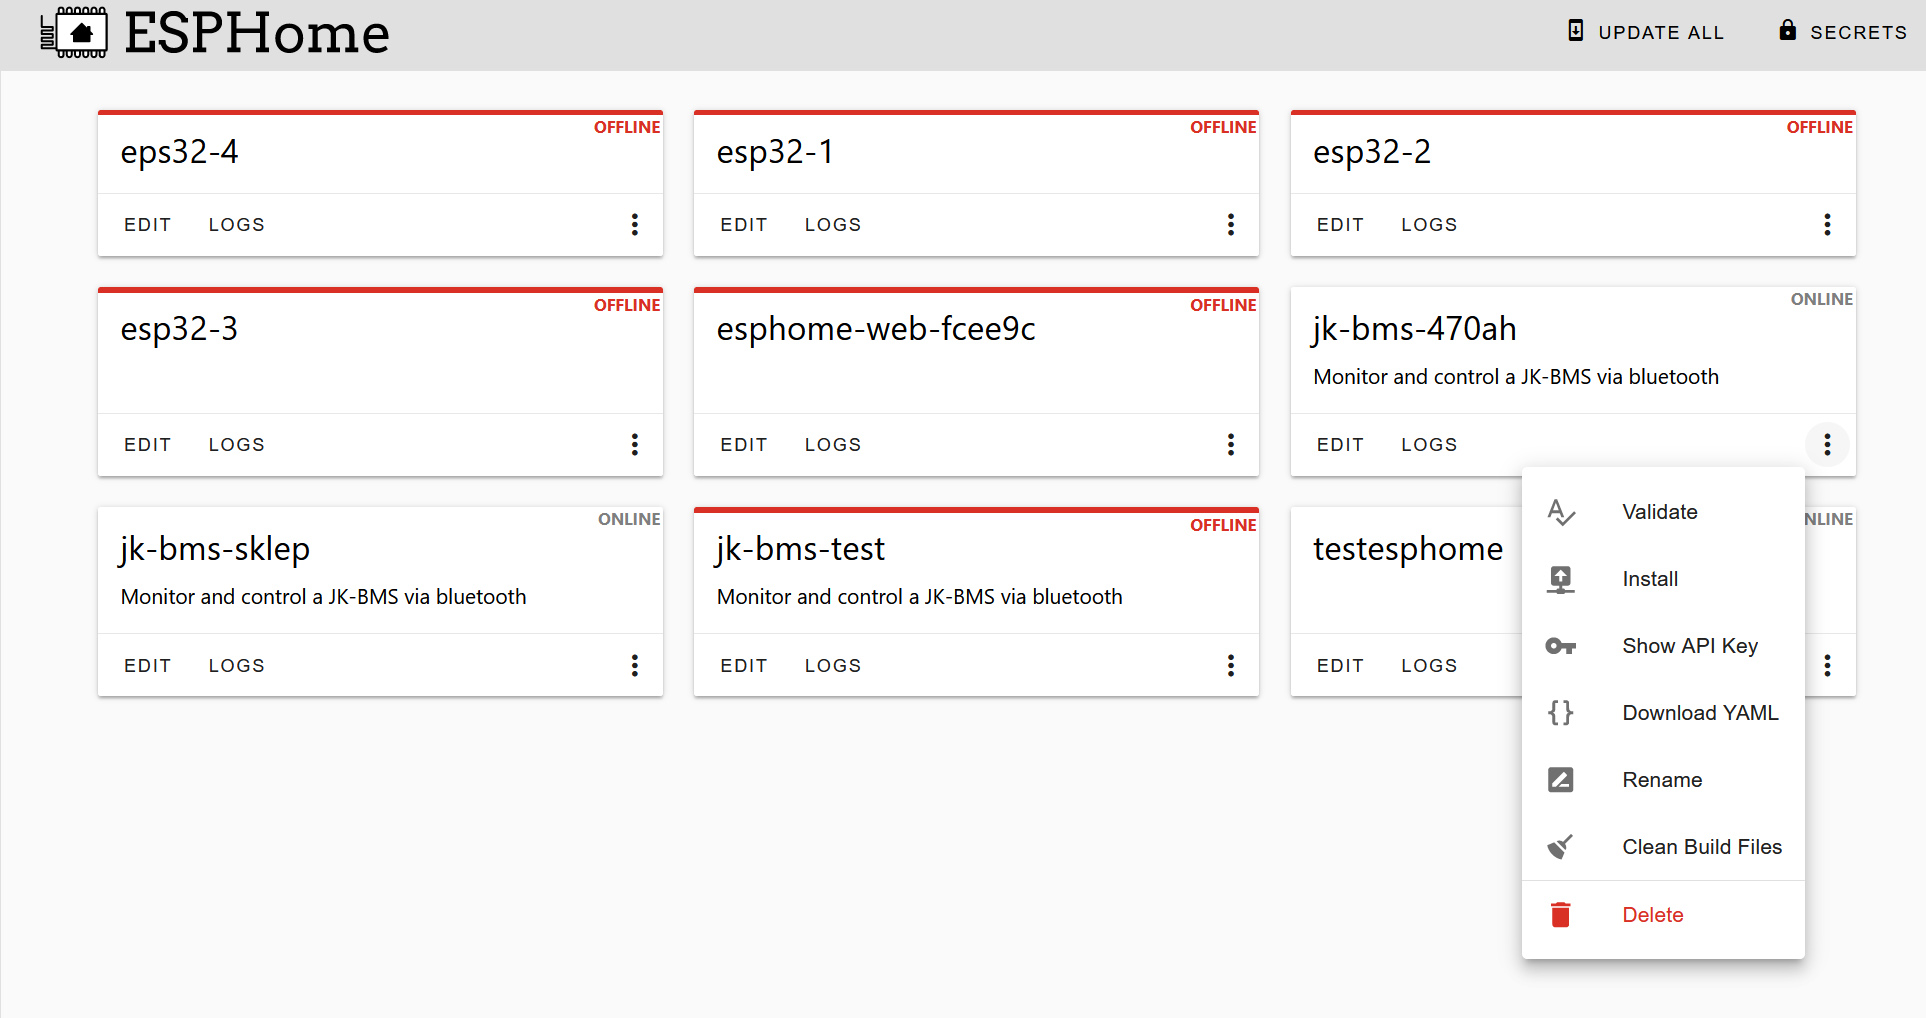Click the Validate spellcheck icon
1926x1018 pixels.
tap(1560, 512)
